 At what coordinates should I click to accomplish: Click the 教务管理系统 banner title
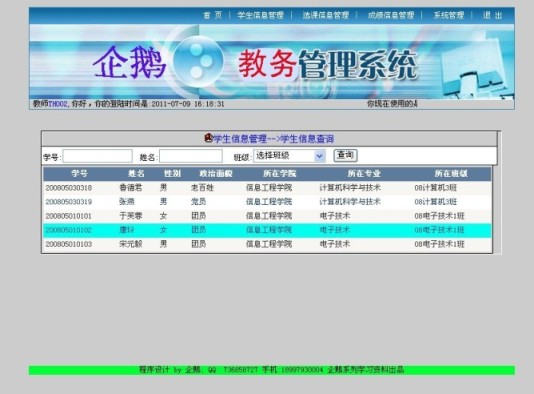(x=328, y=65)
